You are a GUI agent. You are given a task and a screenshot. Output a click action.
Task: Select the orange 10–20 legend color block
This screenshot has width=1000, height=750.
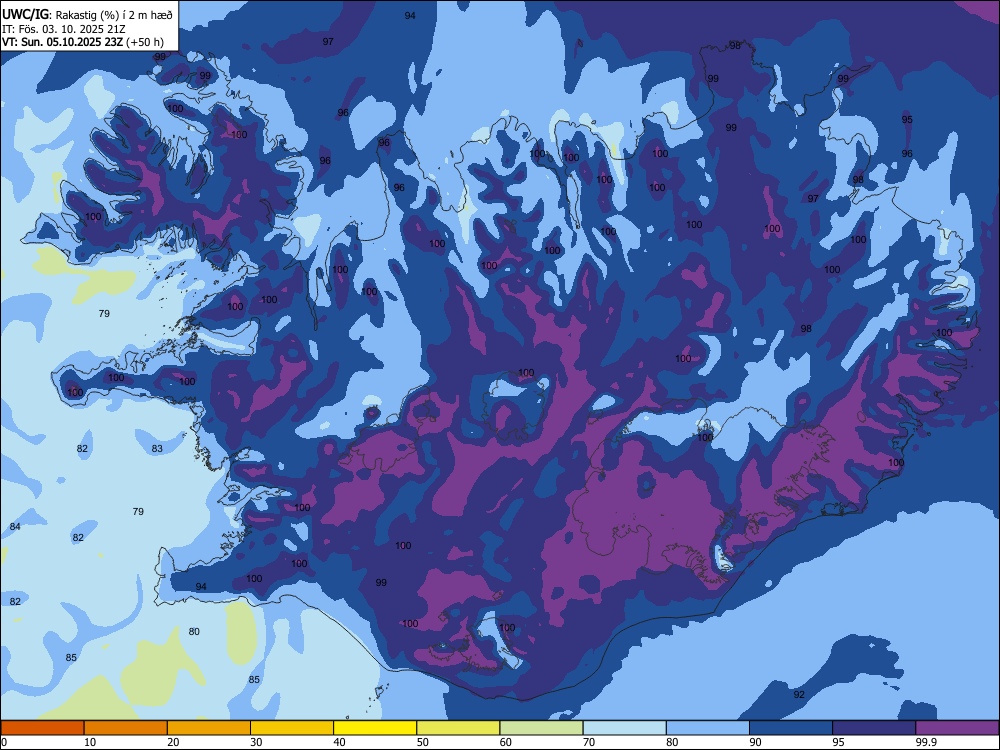click(x=126, y=728)
